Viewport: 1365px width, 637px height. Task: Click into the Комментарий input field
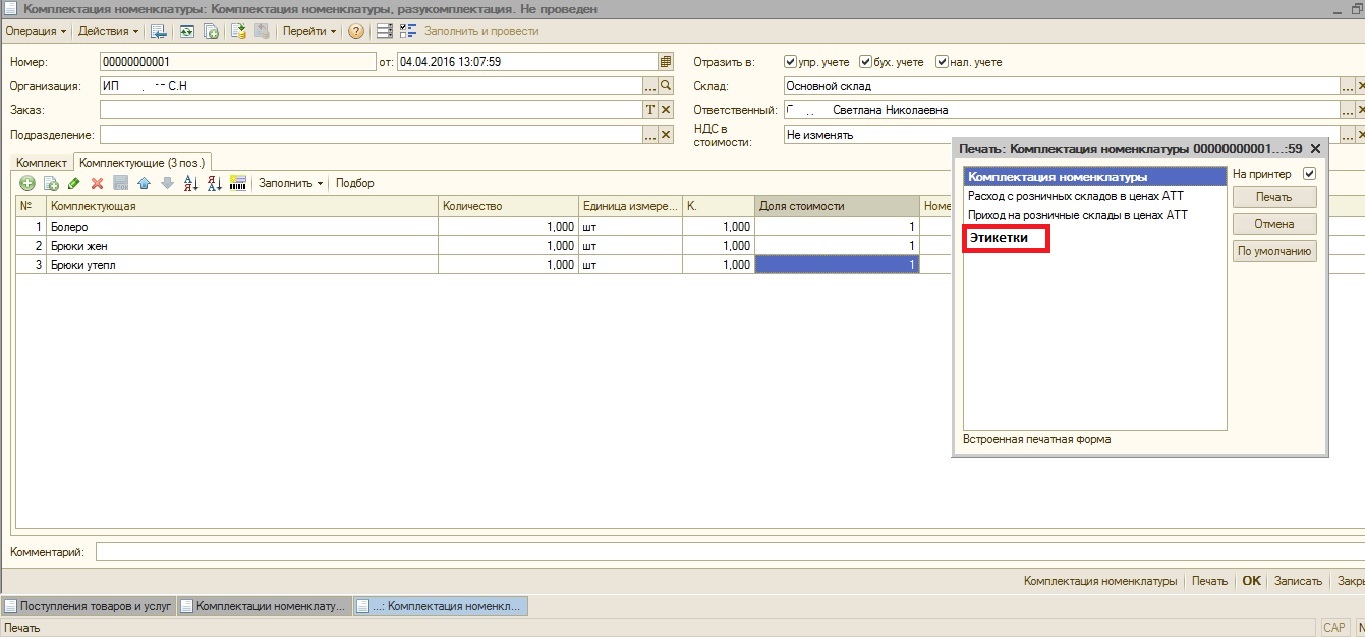pyautogui.click(x=700, y=552)
